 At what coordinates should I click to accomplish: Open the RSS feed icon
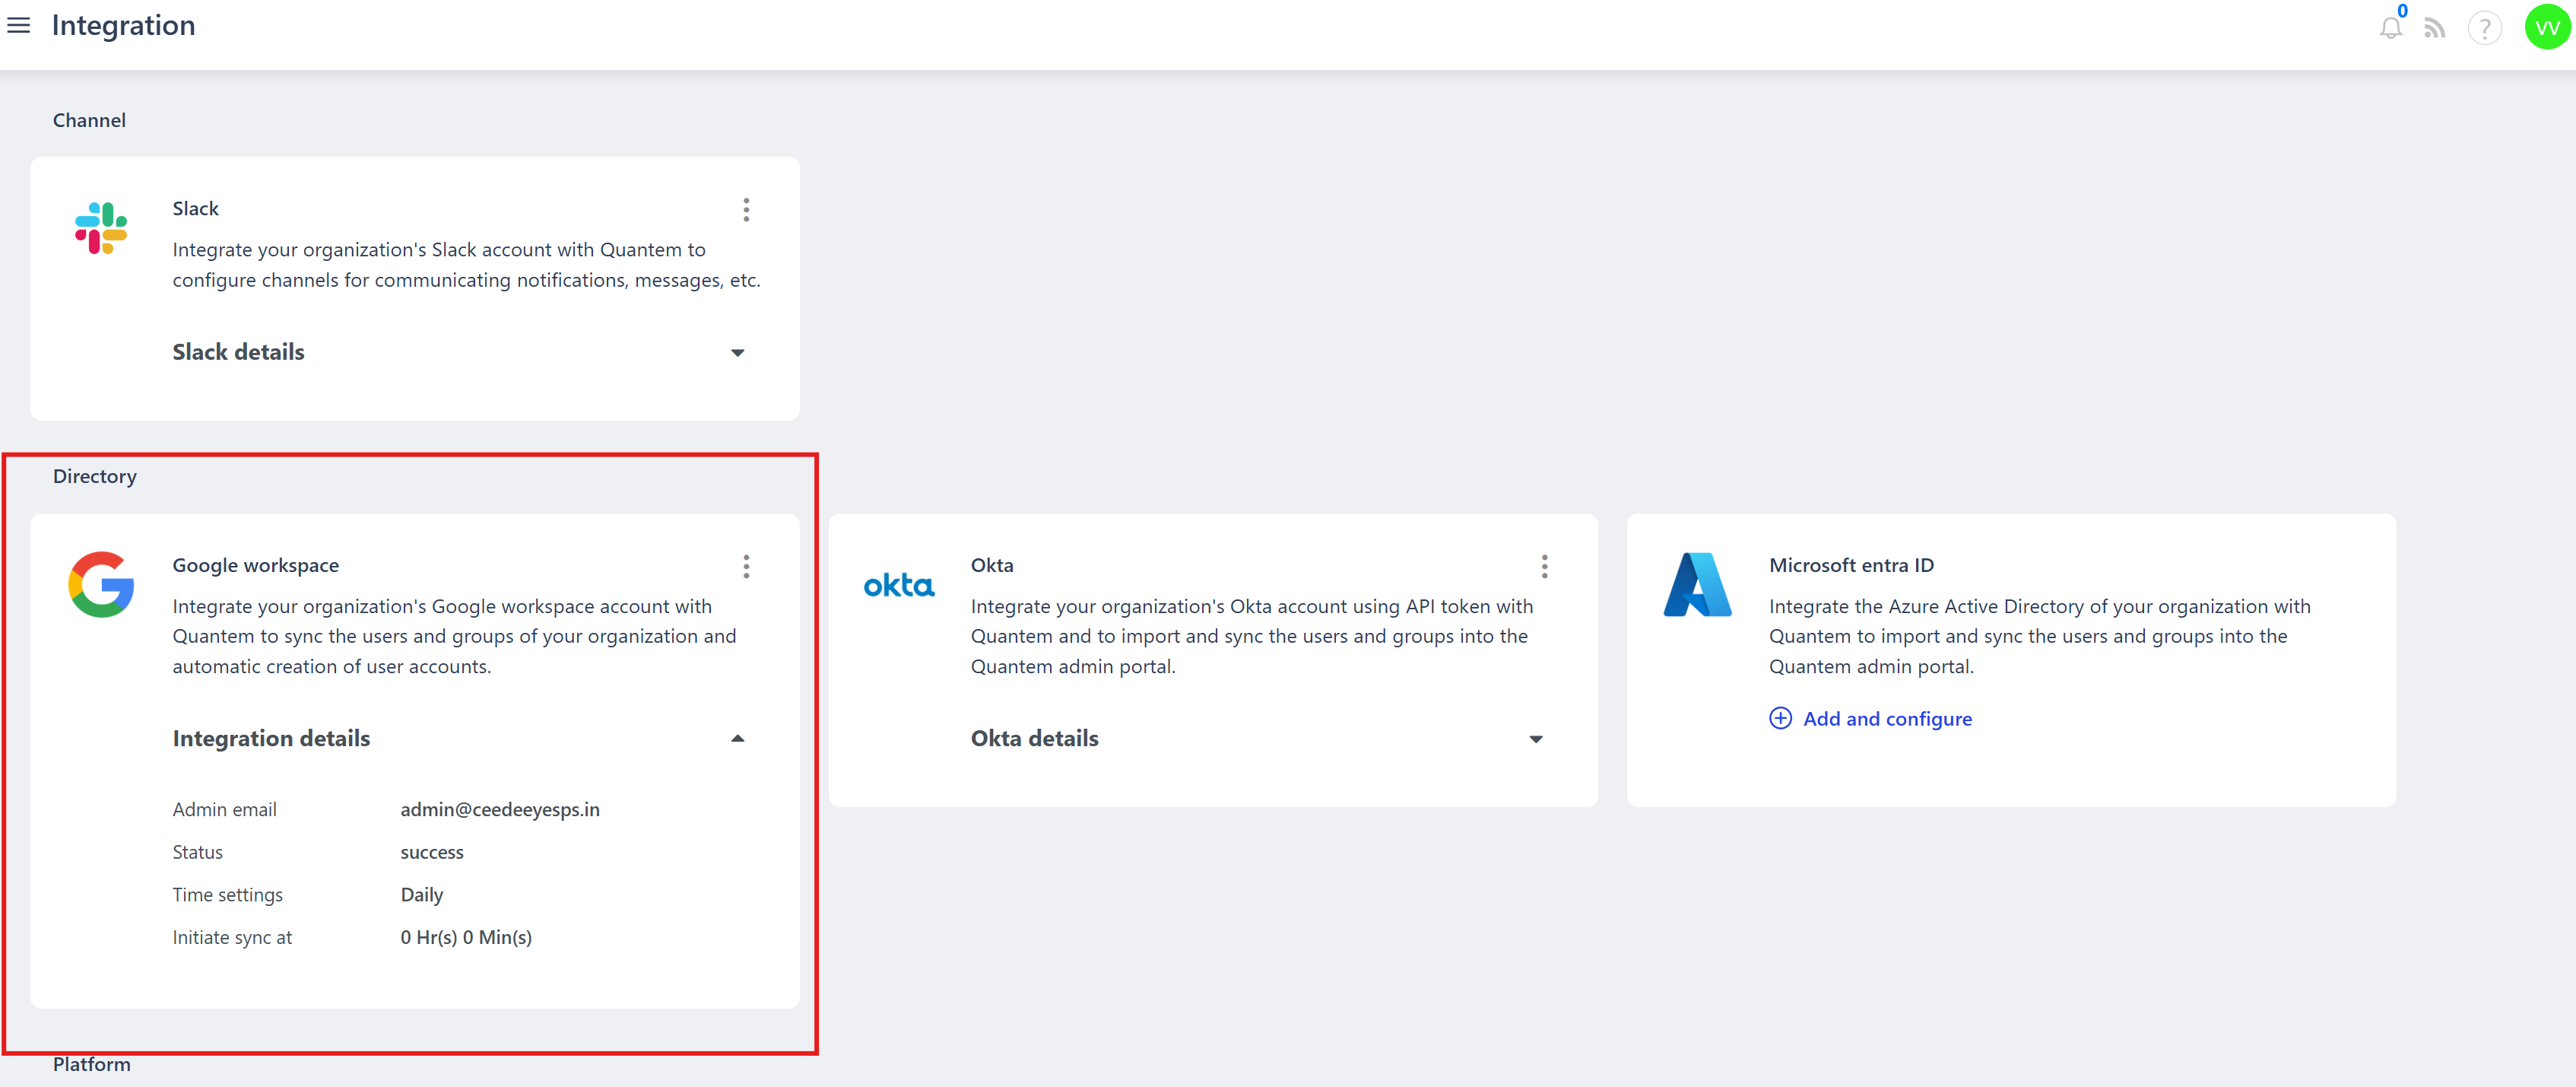coord(2434,28)
